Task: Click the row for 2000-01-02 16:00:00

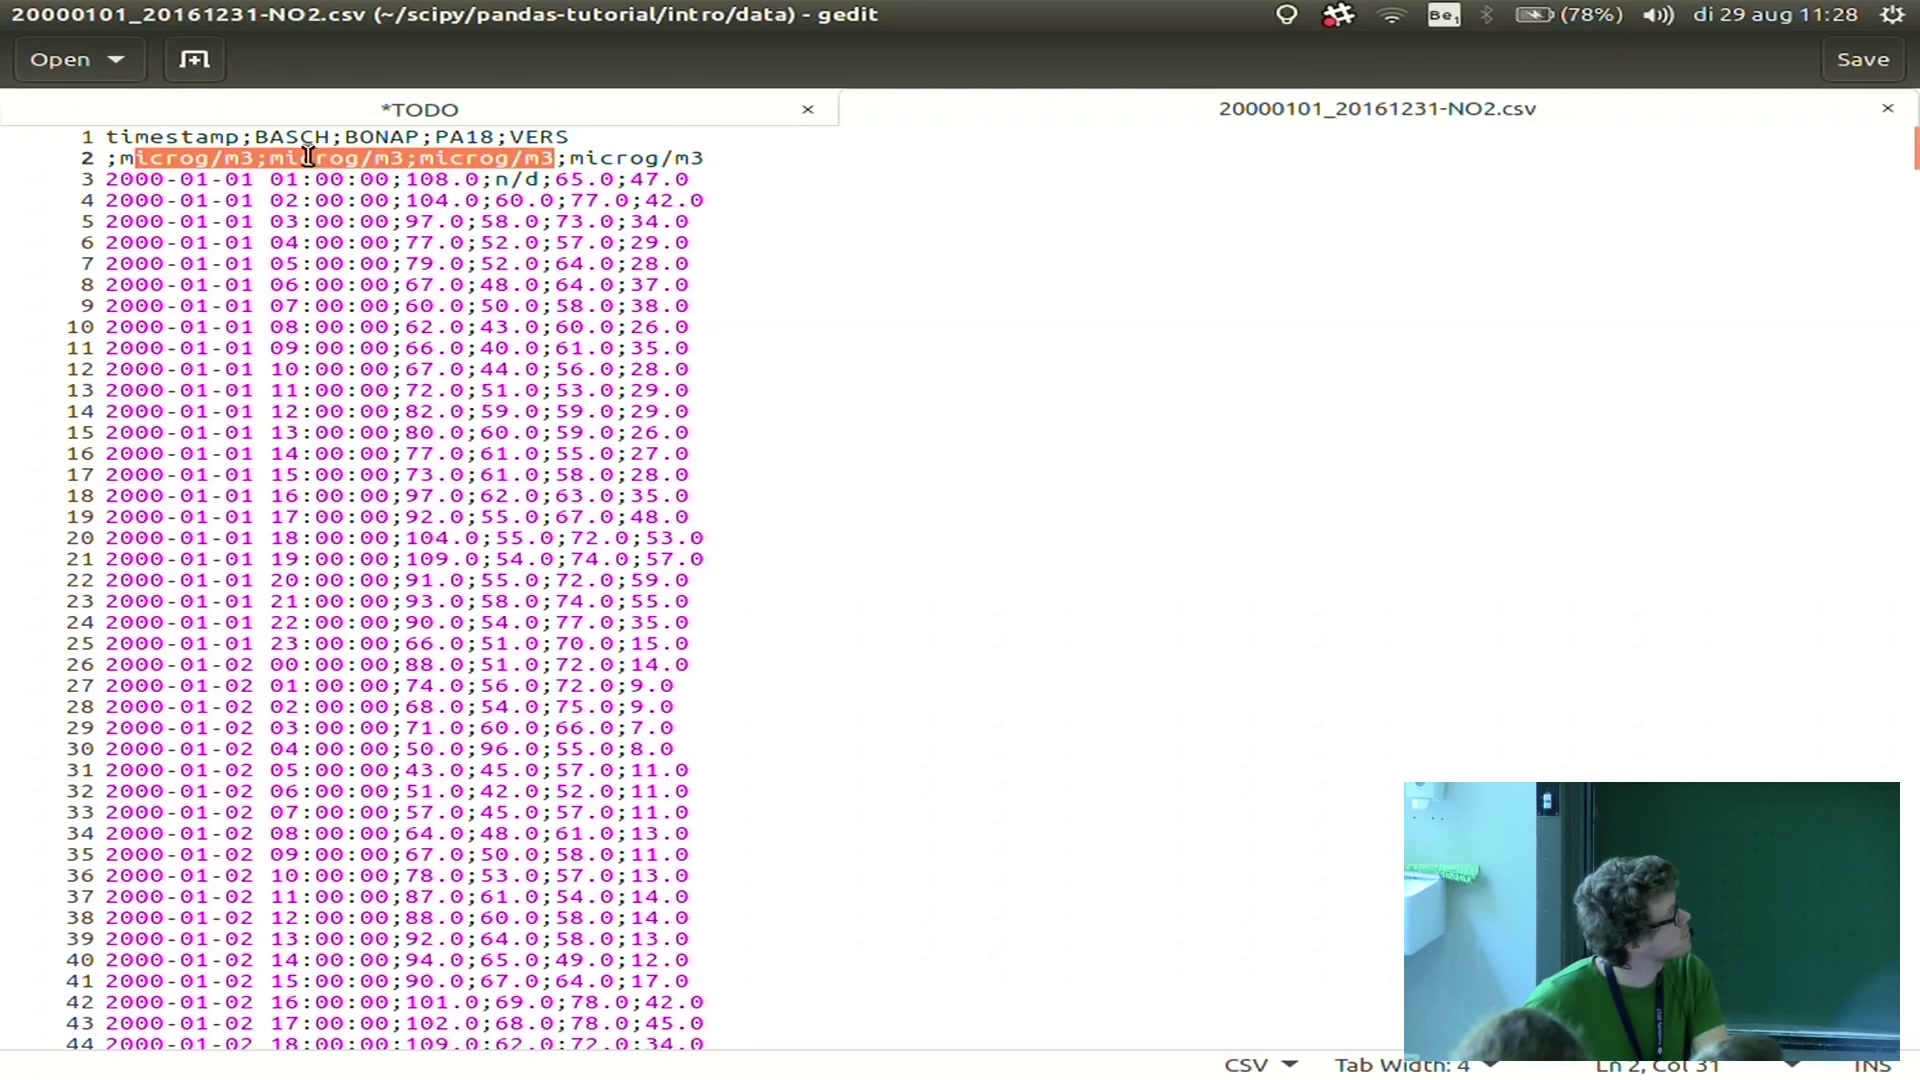Action: [x=404, y=1002]
